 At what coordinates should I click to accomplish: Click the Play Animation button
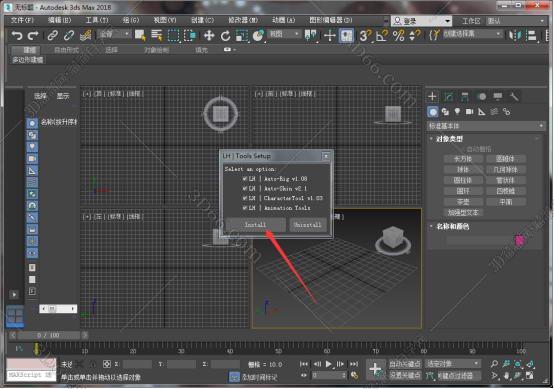tap(329, 364)
